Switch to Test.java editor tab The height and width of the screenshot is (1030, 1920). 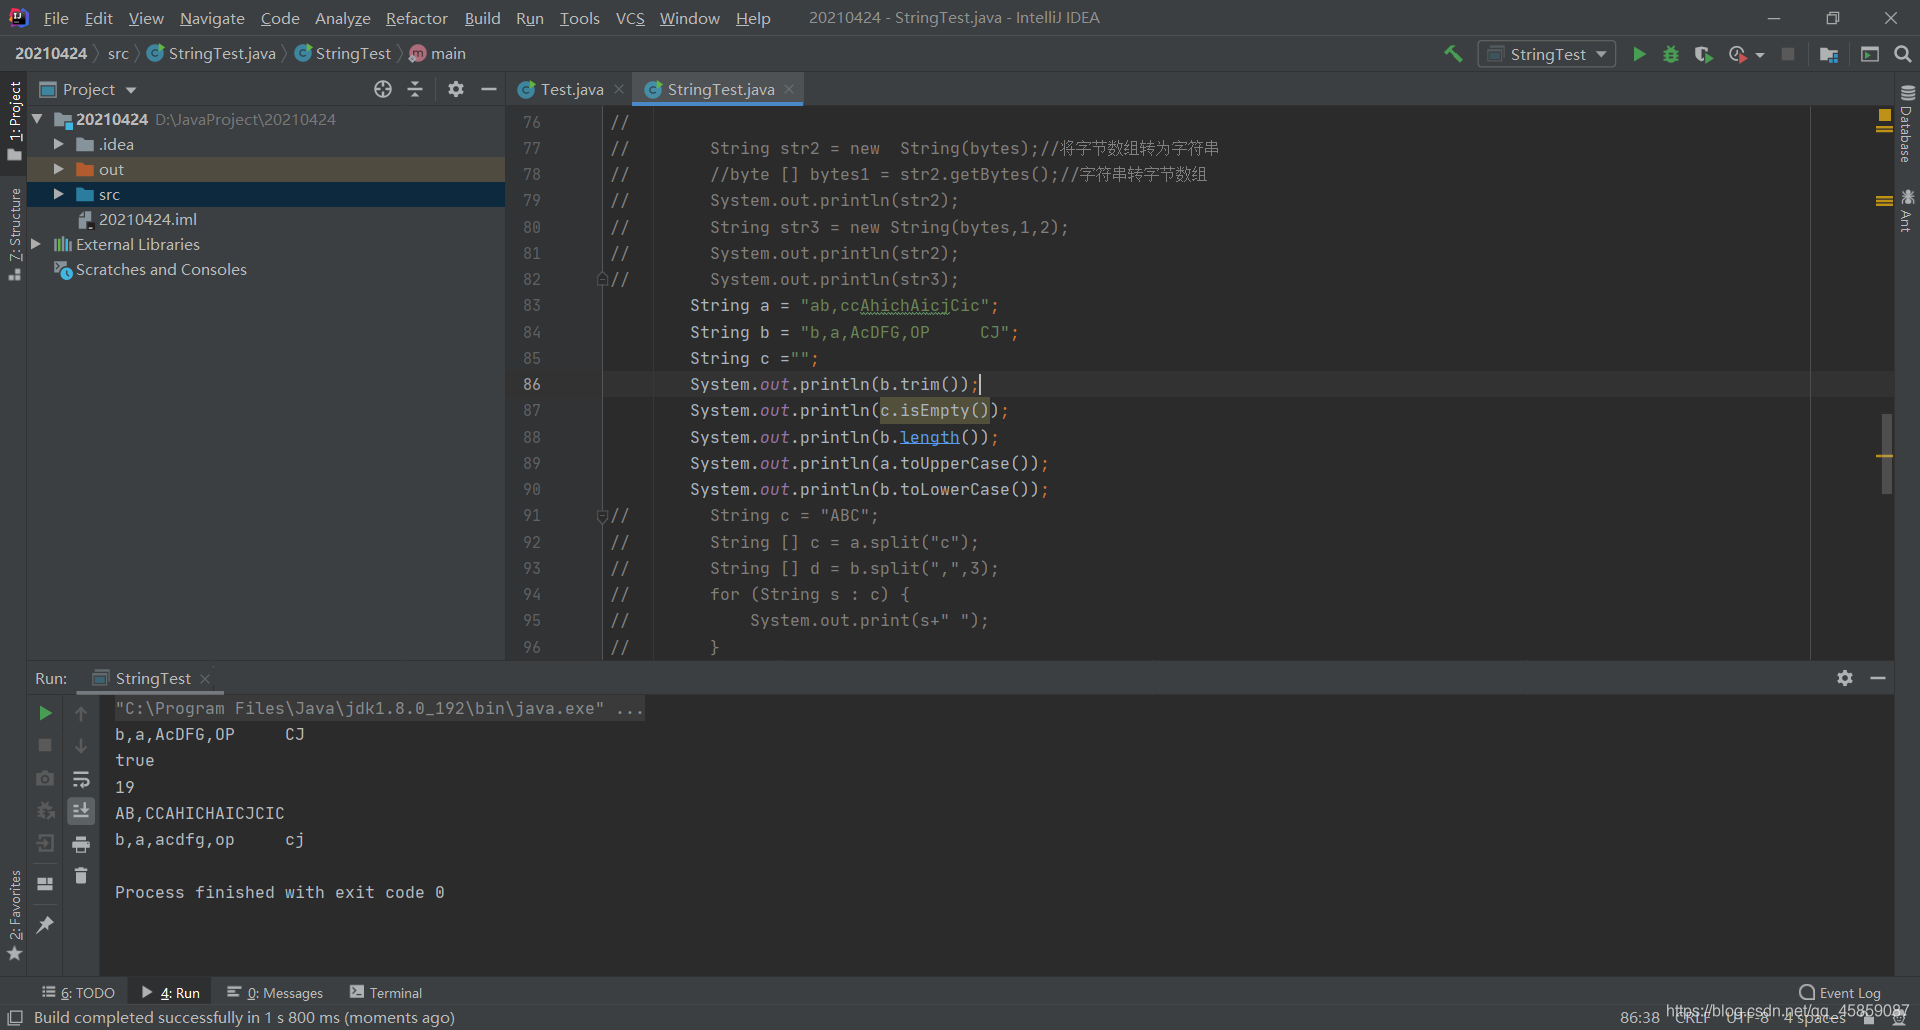pyautogui.click(x=571, y=89)
